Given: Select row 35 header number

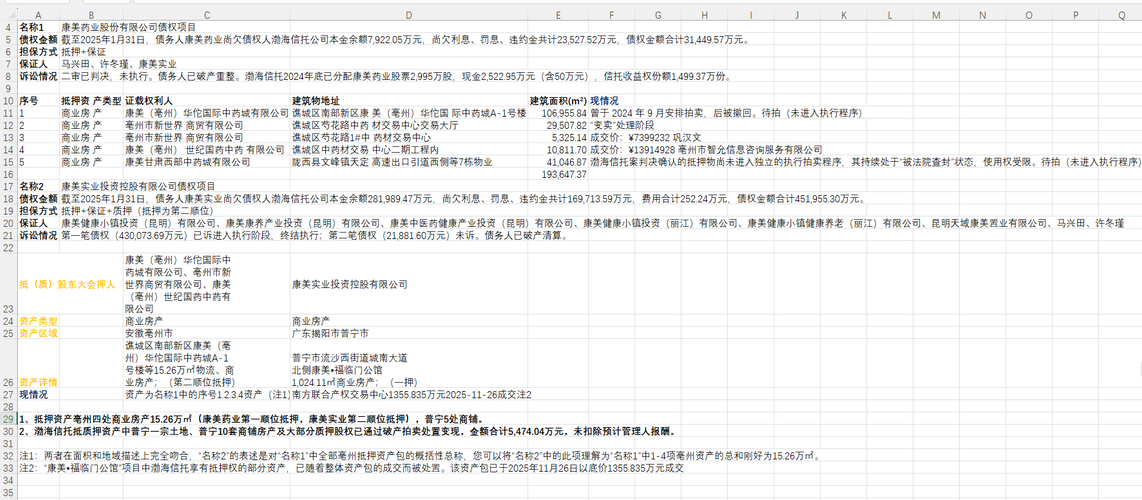Looking at the screenshot, I should pos(9,493).
